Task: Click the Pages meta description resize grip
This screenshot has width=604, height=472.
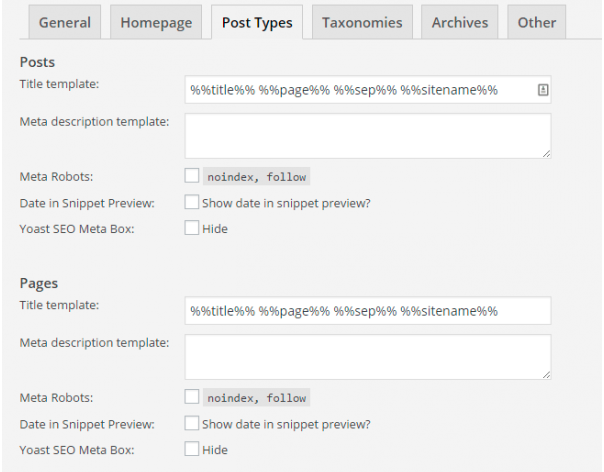Action: 546,374
